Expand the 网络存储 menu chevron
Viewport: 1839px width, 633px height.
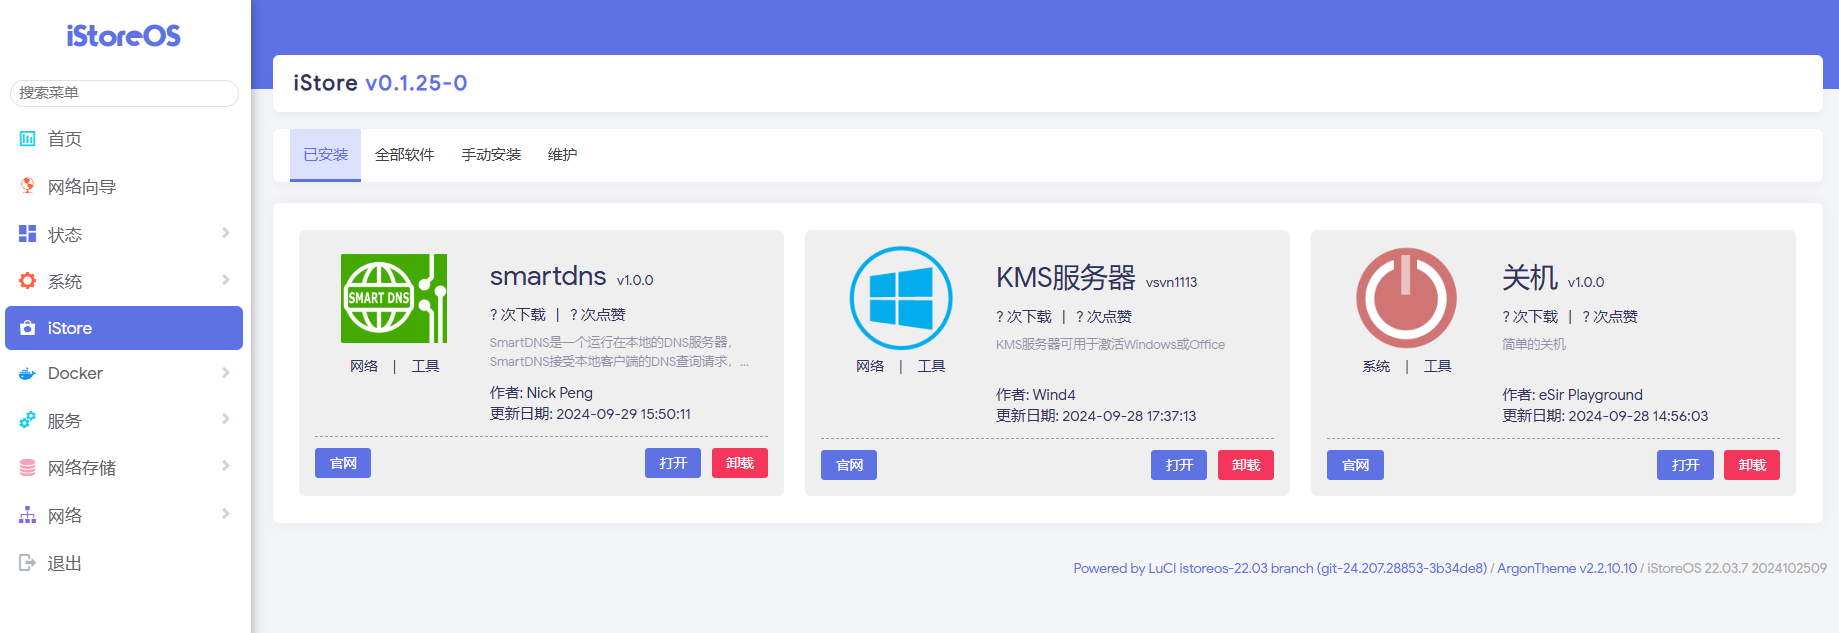coord(226,466)
